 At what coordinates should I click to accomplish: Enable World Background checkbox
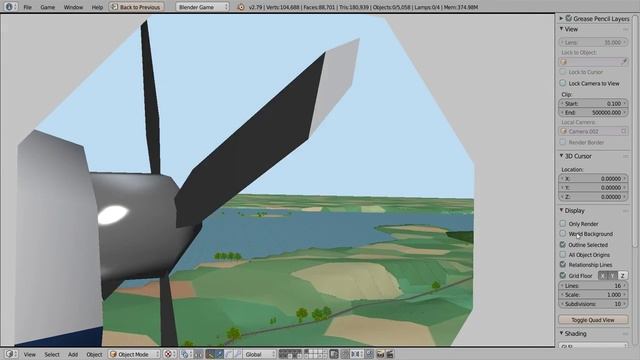[x=563, y=233]
